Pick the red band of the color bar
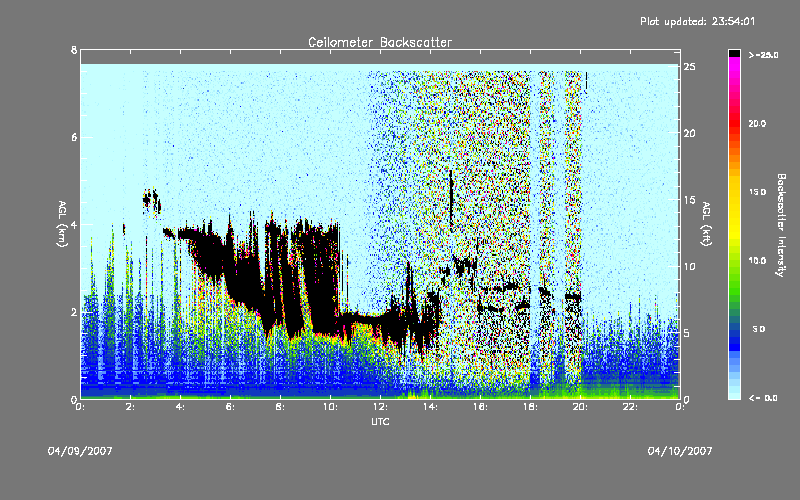Screen dimensions: 800x500 pyautogui.click(x=734, y=122)
